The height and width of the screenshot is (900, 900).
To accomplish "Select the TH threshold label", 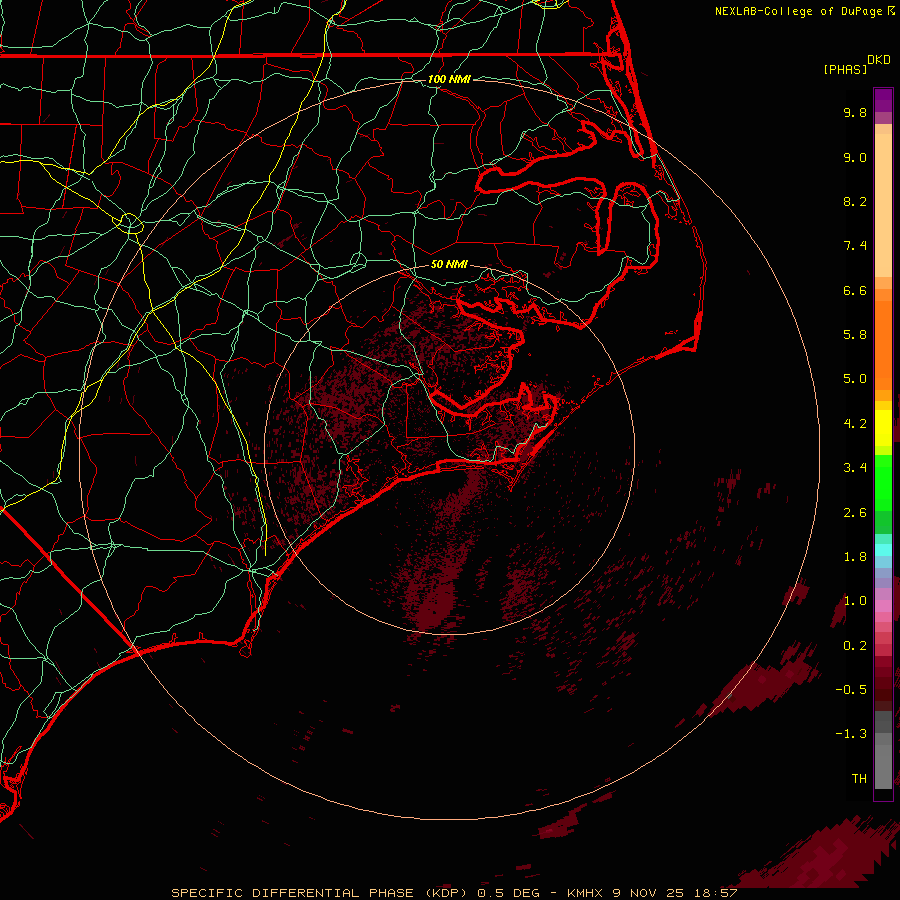I will 859,779.
